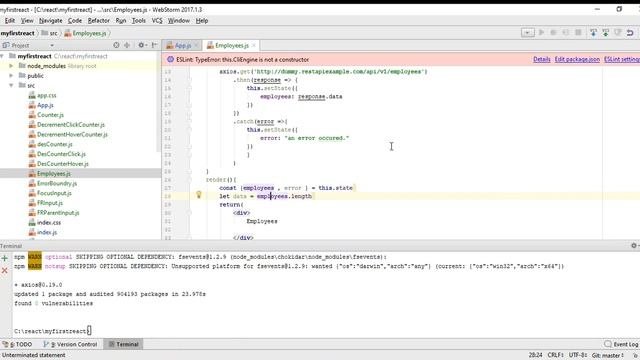Select Counter.js in project tree
The width and height of the screenshot is (640, 360).
50,115
